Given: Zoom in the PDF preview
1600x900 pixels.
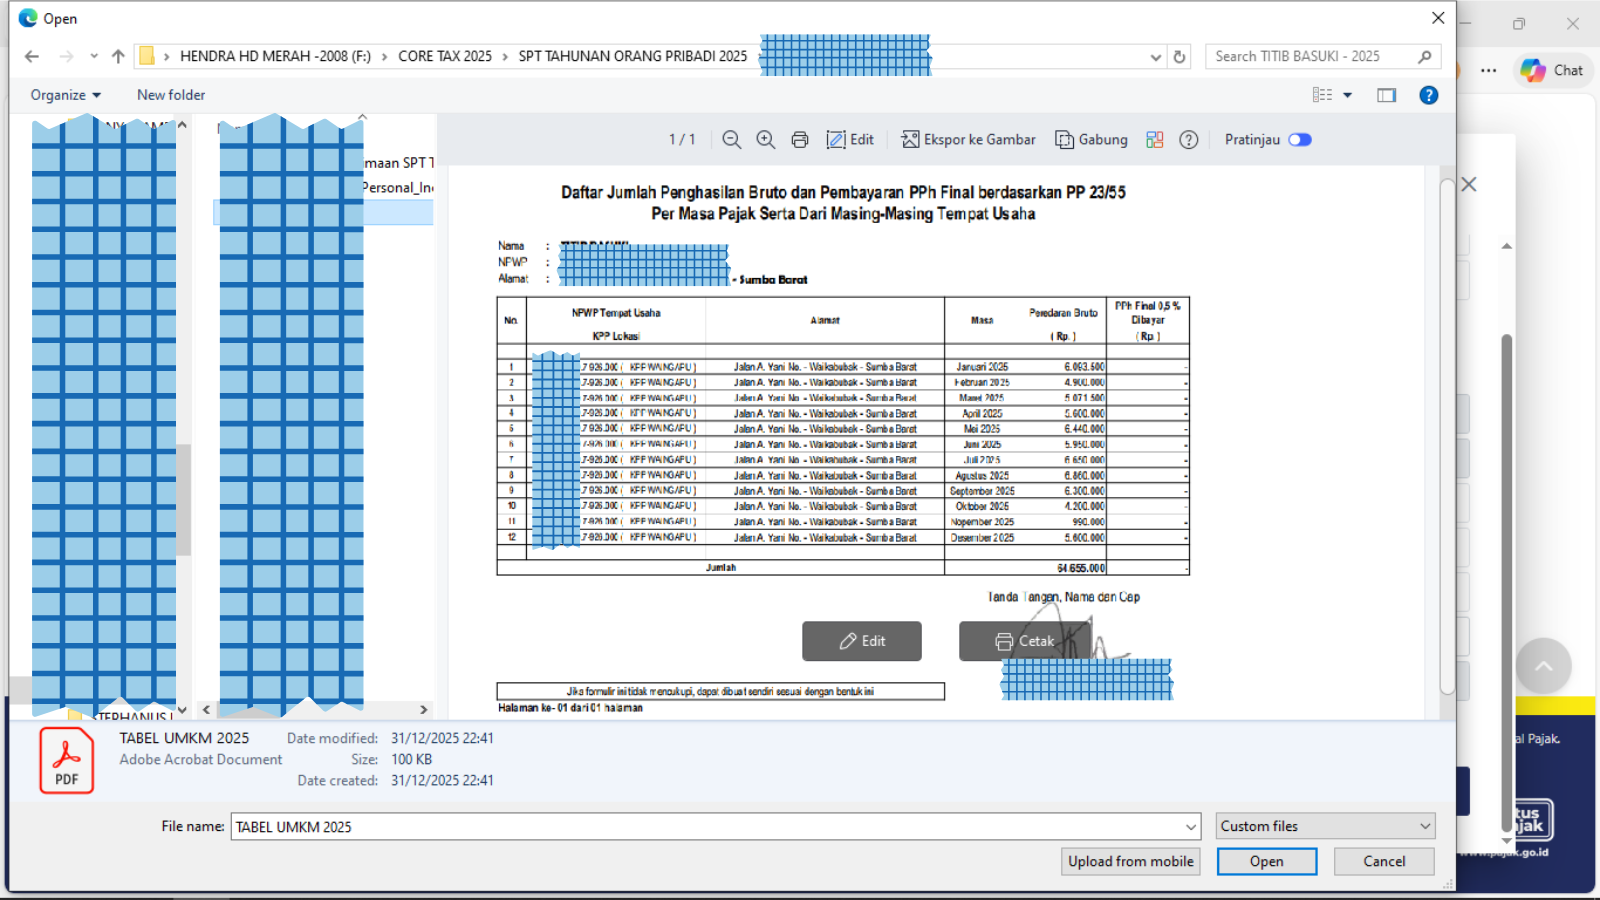Looking at the screenshot, I should tap(766, 140).
